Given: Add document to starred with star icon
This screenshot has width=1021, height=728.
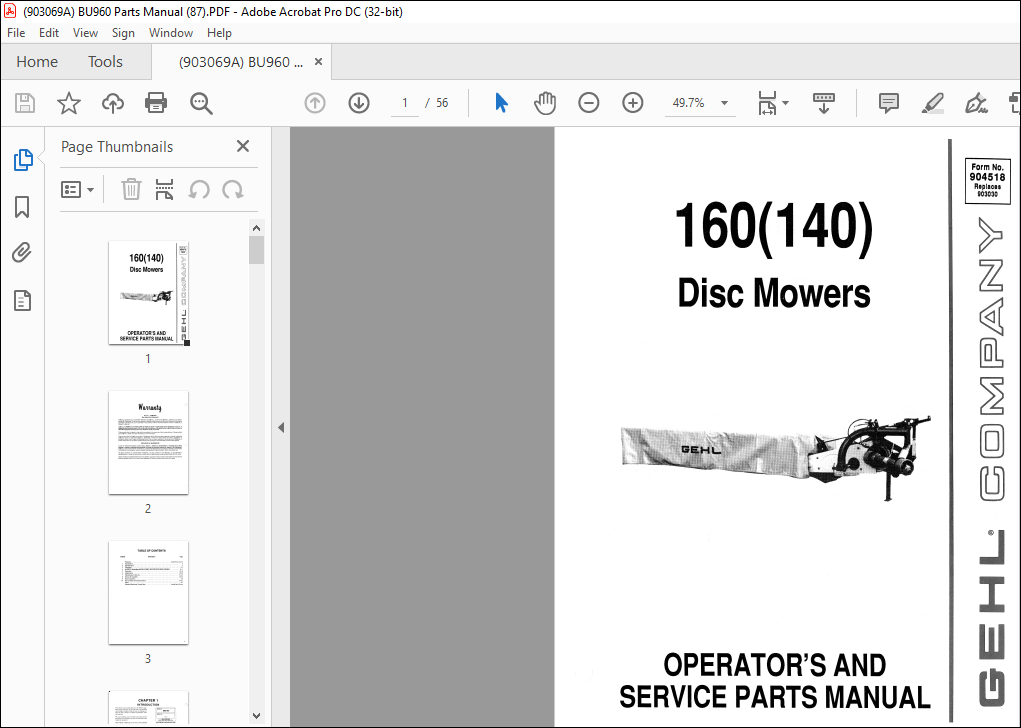Looking at the screenshot, I should [68, 103].
